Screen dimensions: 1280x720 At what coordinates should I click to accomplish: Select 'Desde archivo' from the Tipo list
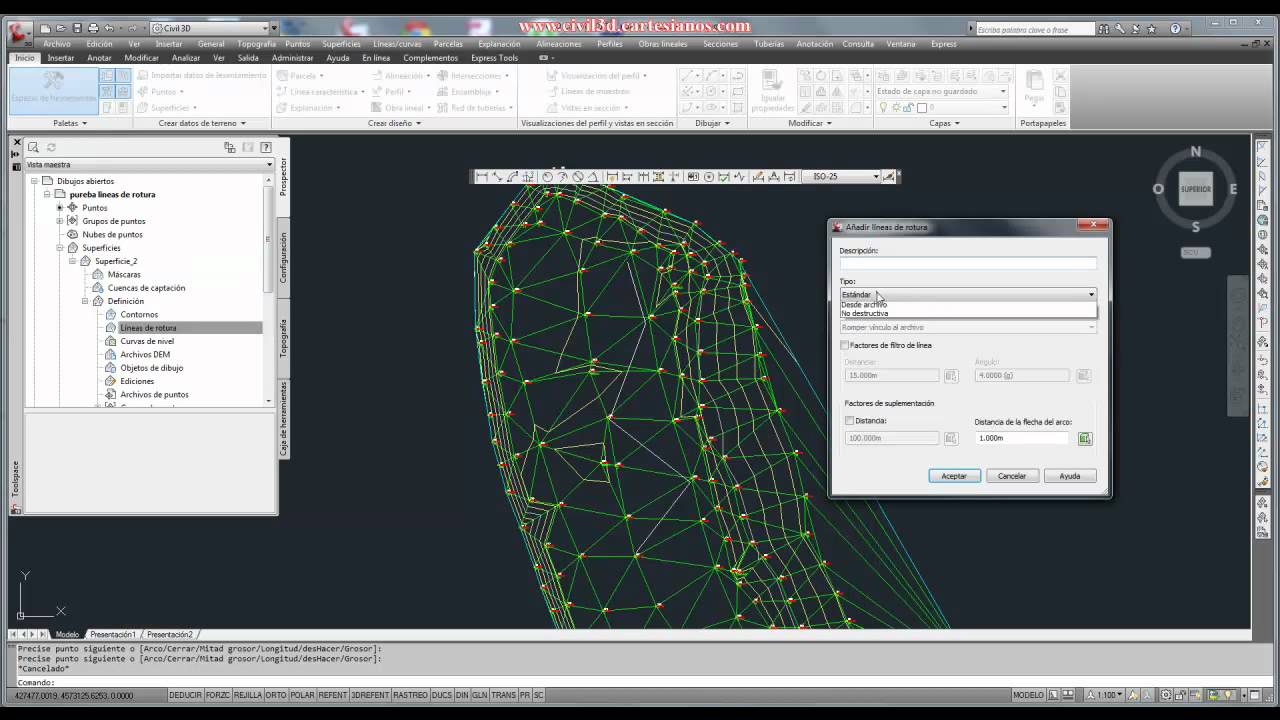(968, 304)
